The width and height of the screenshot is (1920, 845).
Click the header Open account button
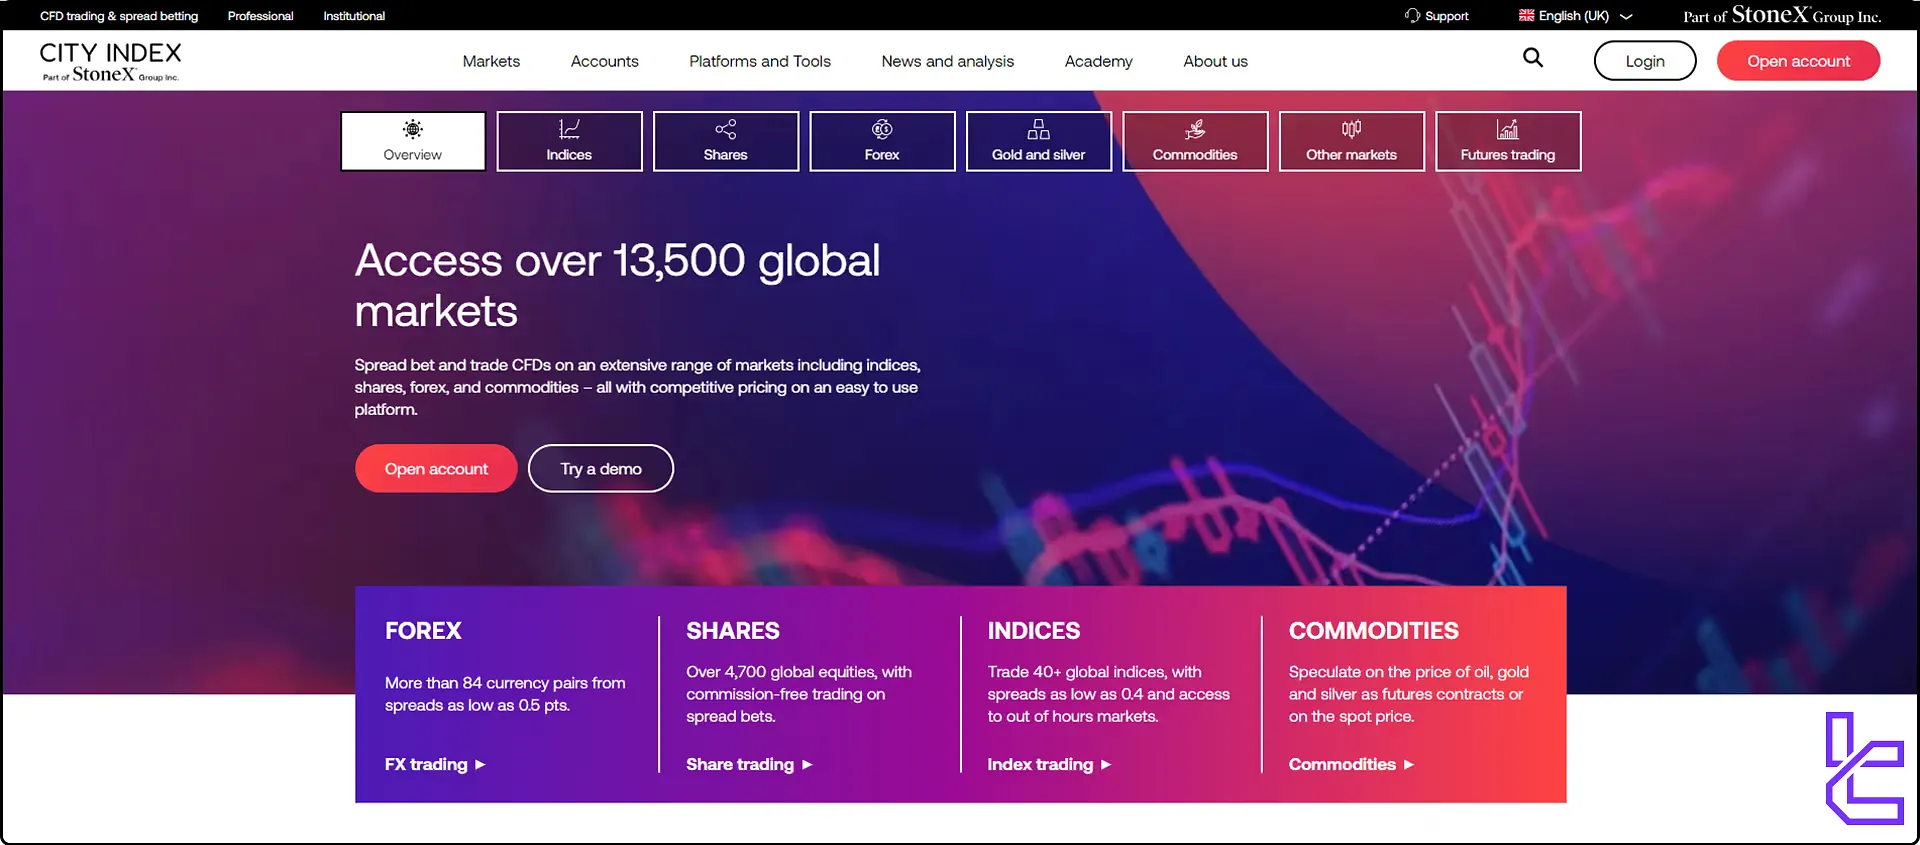1798,61
